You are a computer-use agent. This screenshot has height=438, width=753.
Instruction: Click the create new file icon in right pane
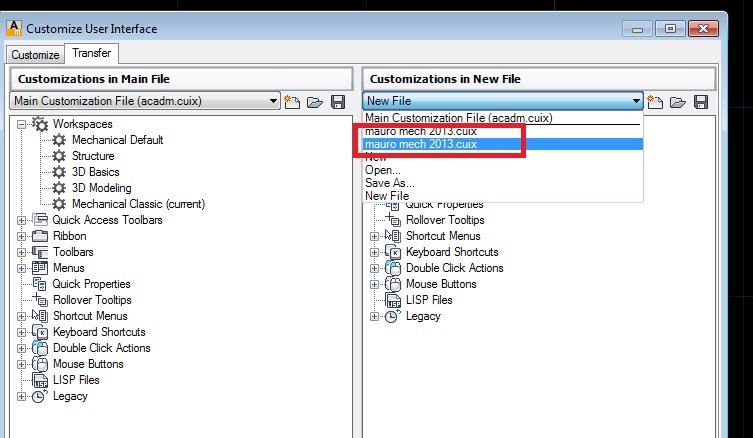pos(655,102)
